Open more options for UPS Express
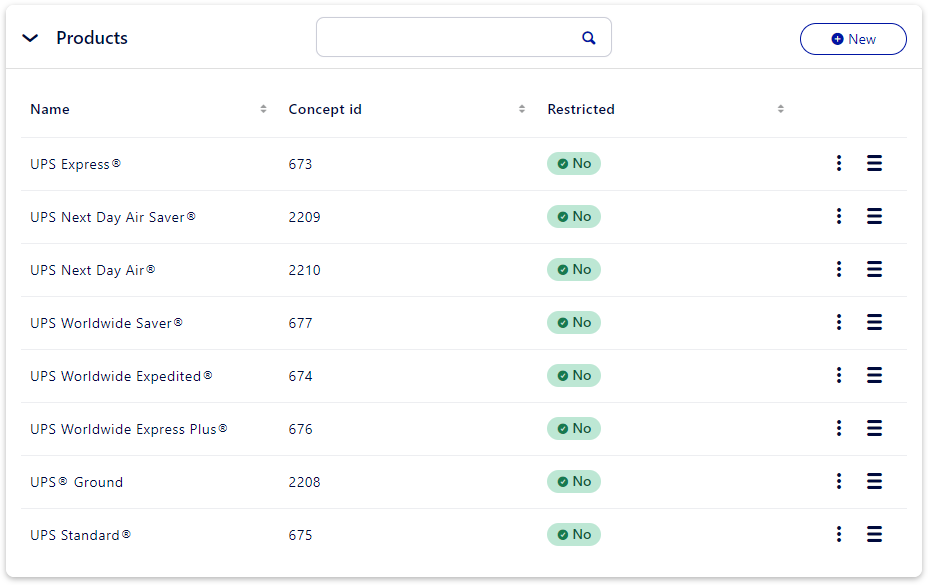 (839, 163)
